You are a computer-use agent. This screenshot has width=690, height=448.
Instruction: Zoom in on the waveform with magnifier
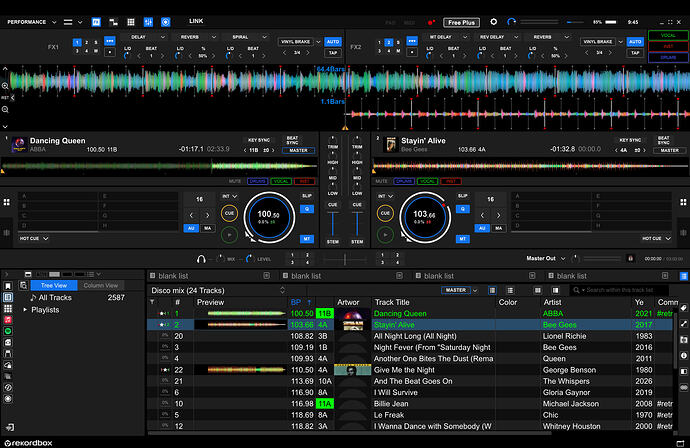[x=5, y=86]
